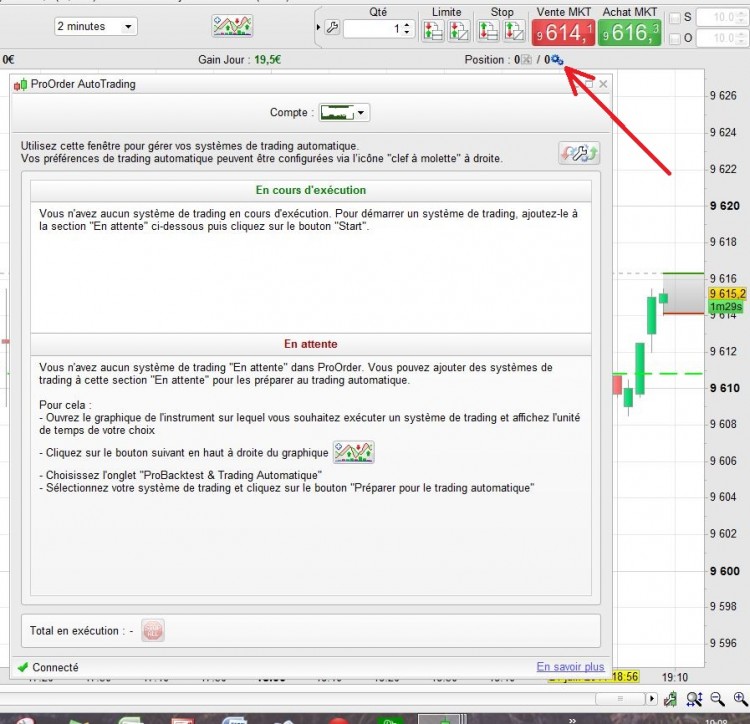Click the second Stop order icon
The height and width of the screenshot is (724, 750).
click(x=514, y=31)
